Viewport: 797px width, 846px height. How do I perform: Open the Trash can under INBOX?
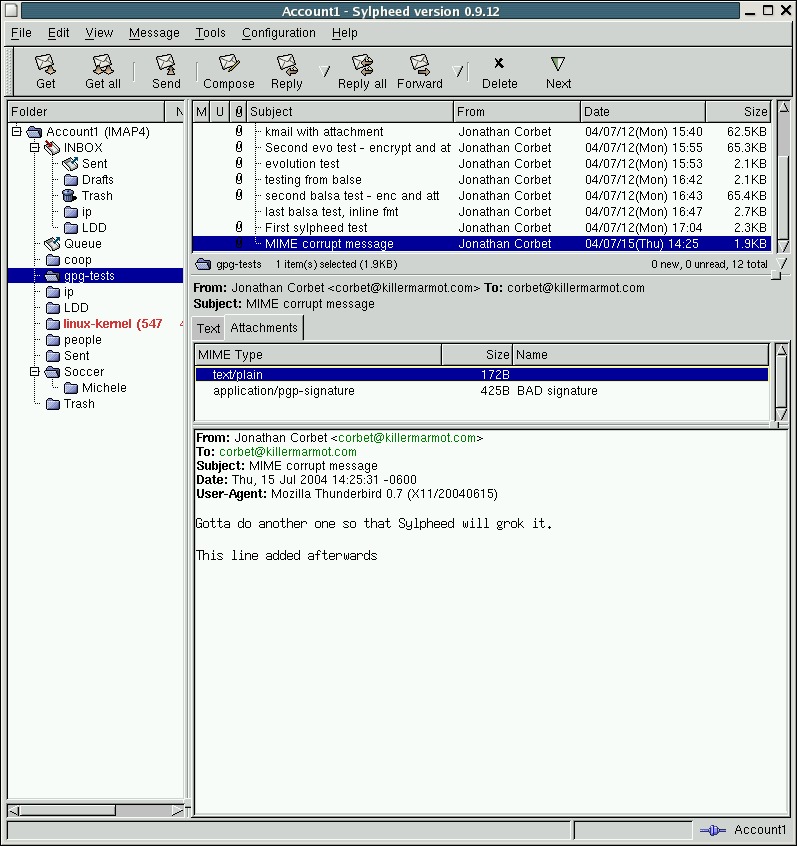tap(70, 195)
